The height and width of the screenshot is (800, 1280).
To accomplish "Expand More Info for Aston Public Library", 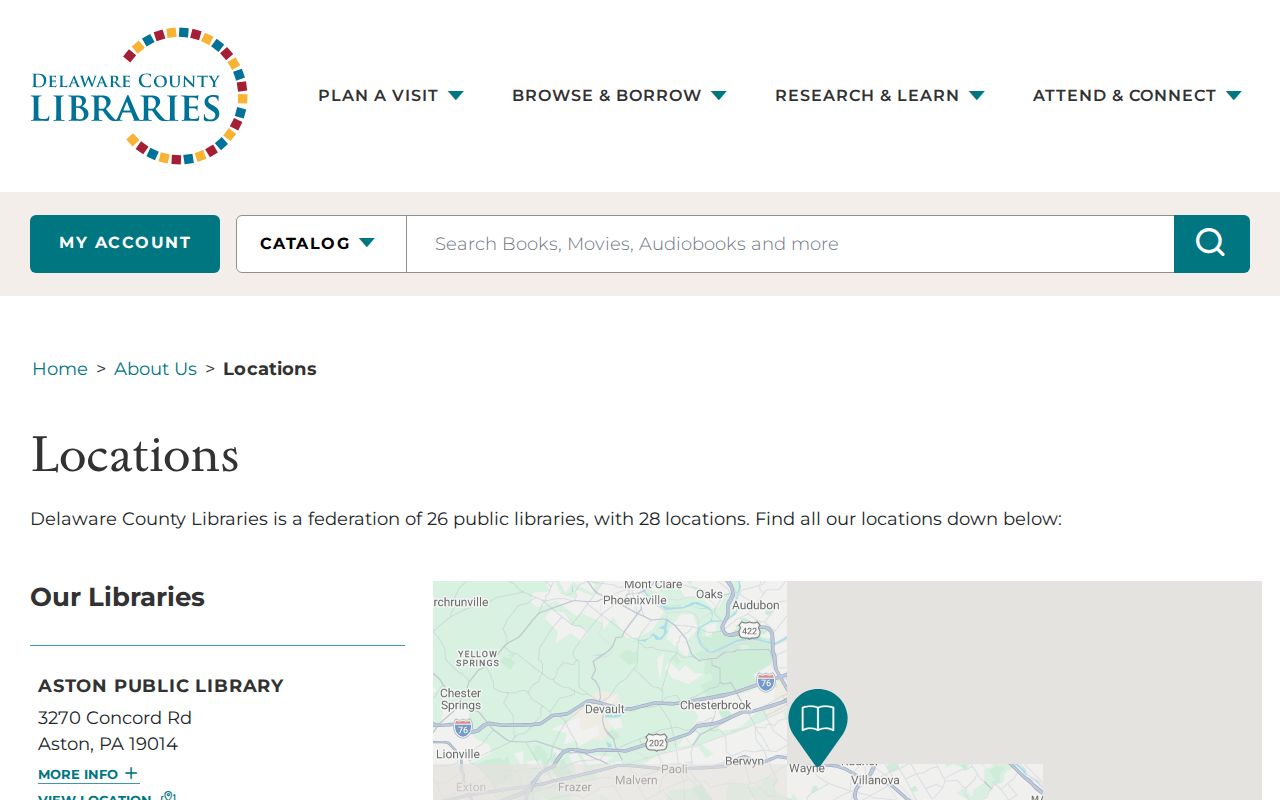I will [x=88, y=775].
